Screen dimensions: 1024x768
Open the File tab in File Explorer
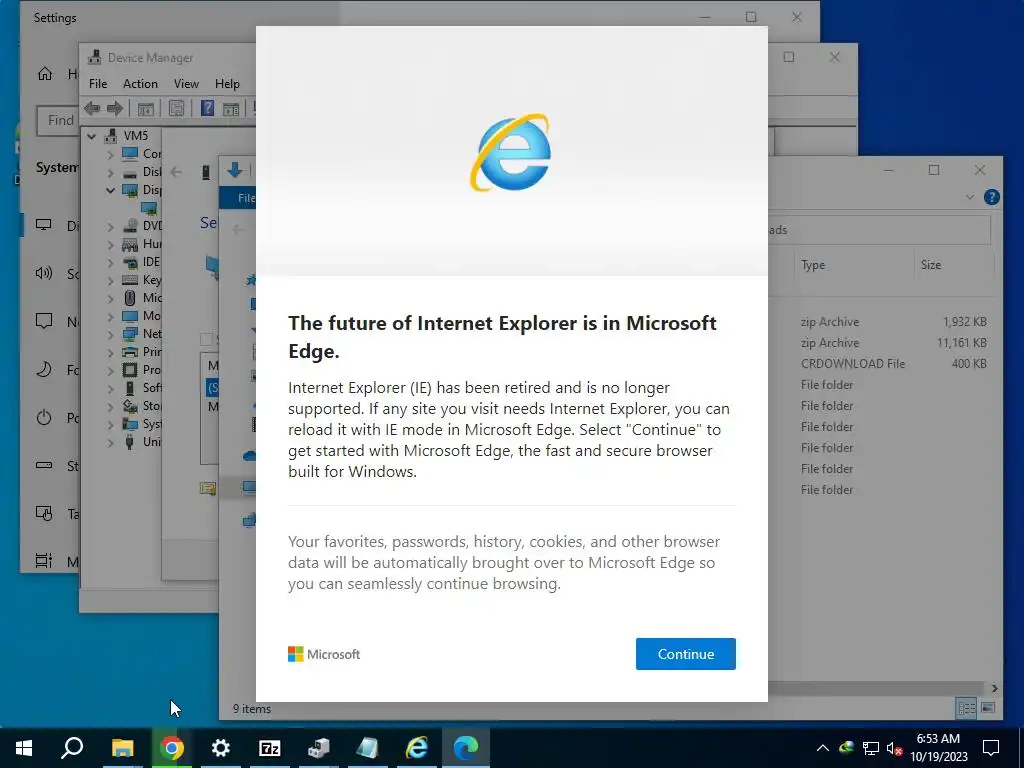point(238,198)
